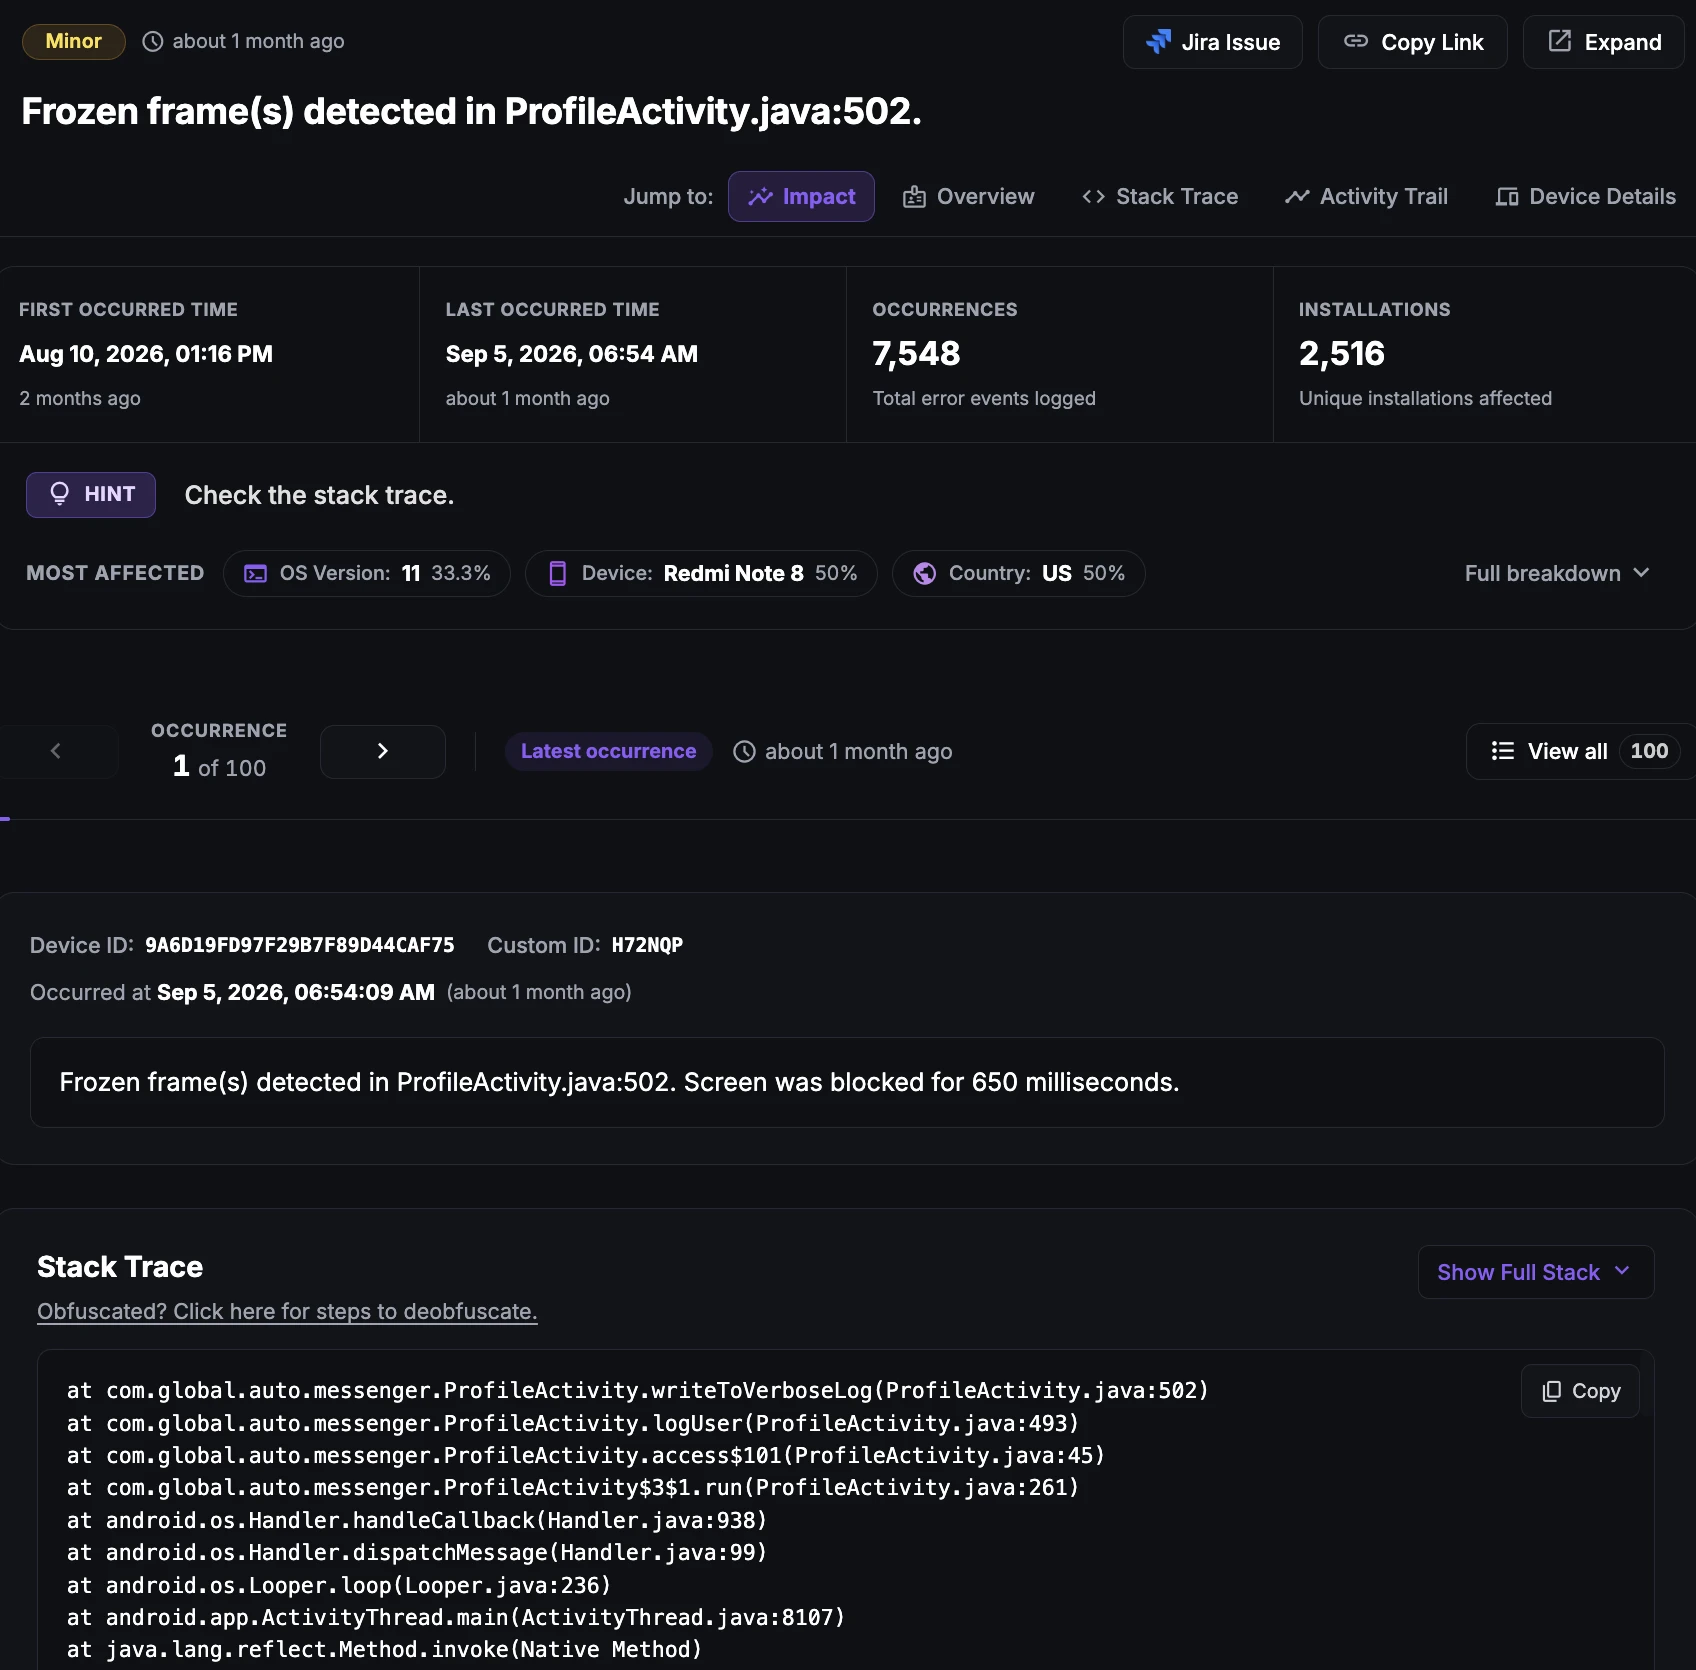Expand the issue to full view
The width and height of the screenshot is (1696, 1670).
[x=1603, y=42]
